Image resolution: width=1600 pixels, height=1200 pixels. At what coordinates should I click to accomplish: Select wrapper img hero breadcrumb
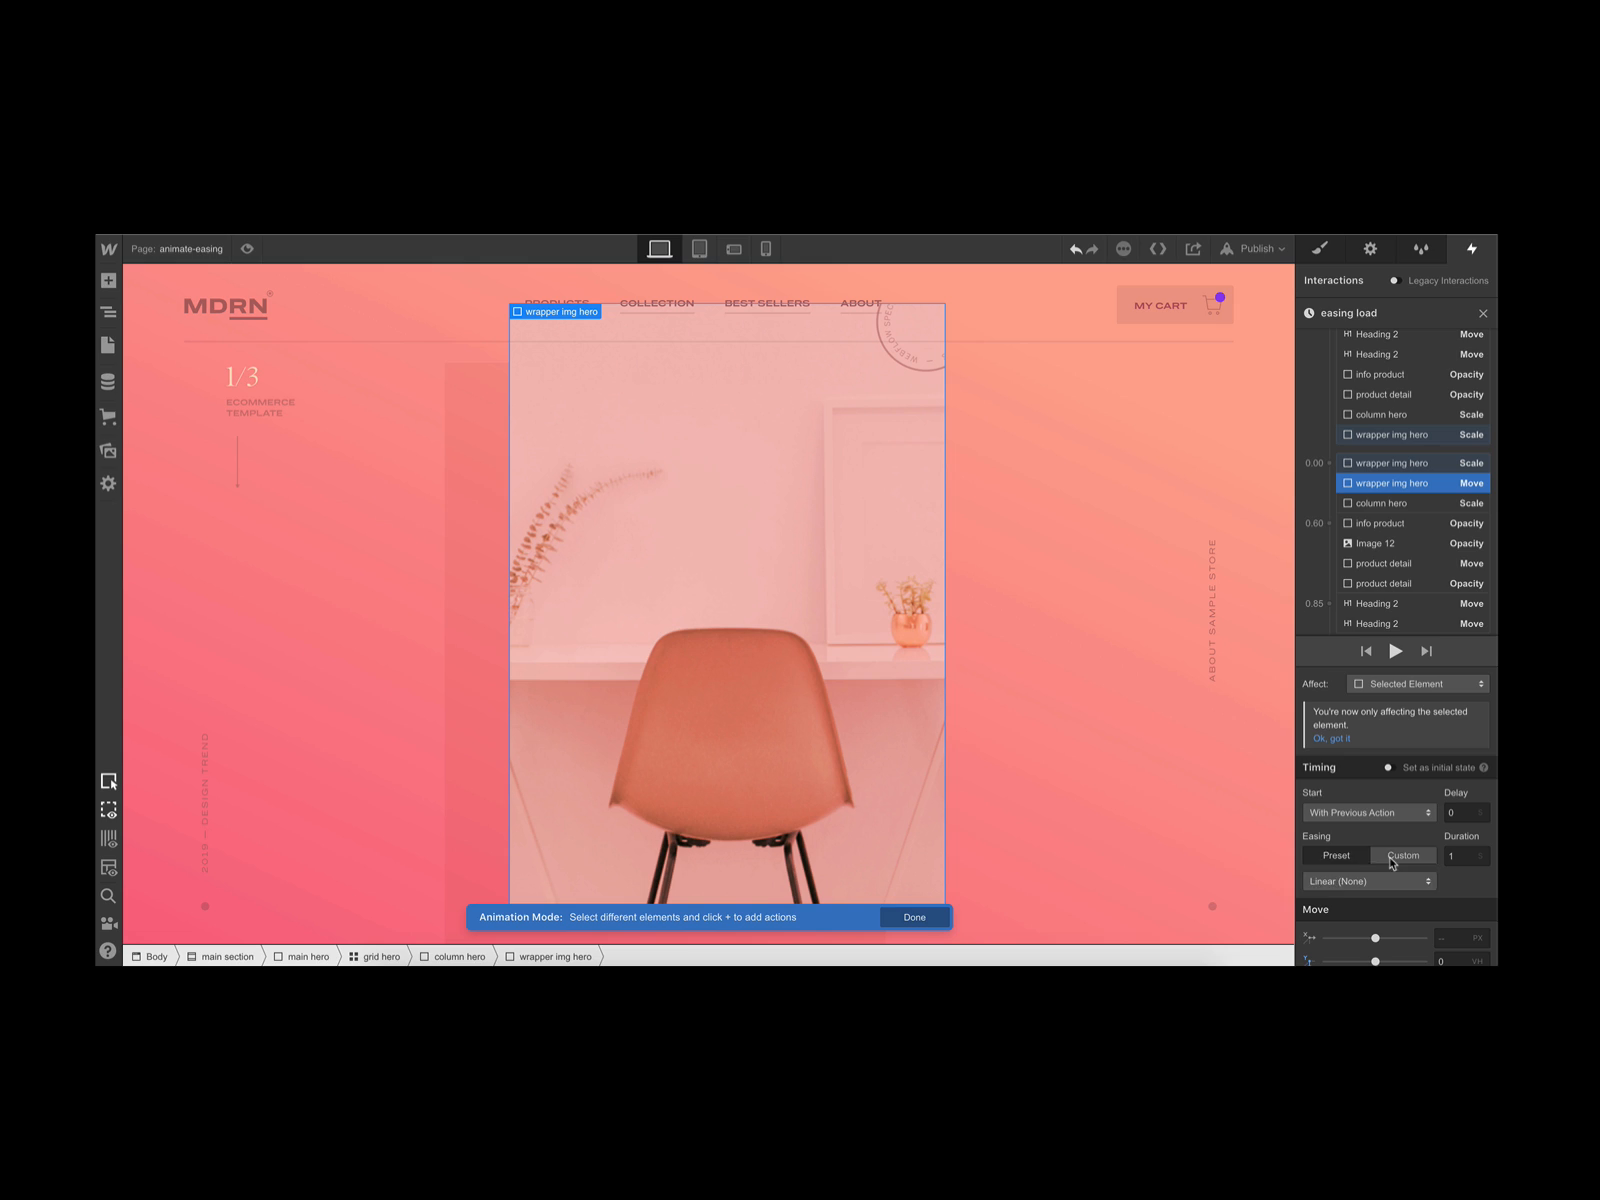(x=549, y=957)
